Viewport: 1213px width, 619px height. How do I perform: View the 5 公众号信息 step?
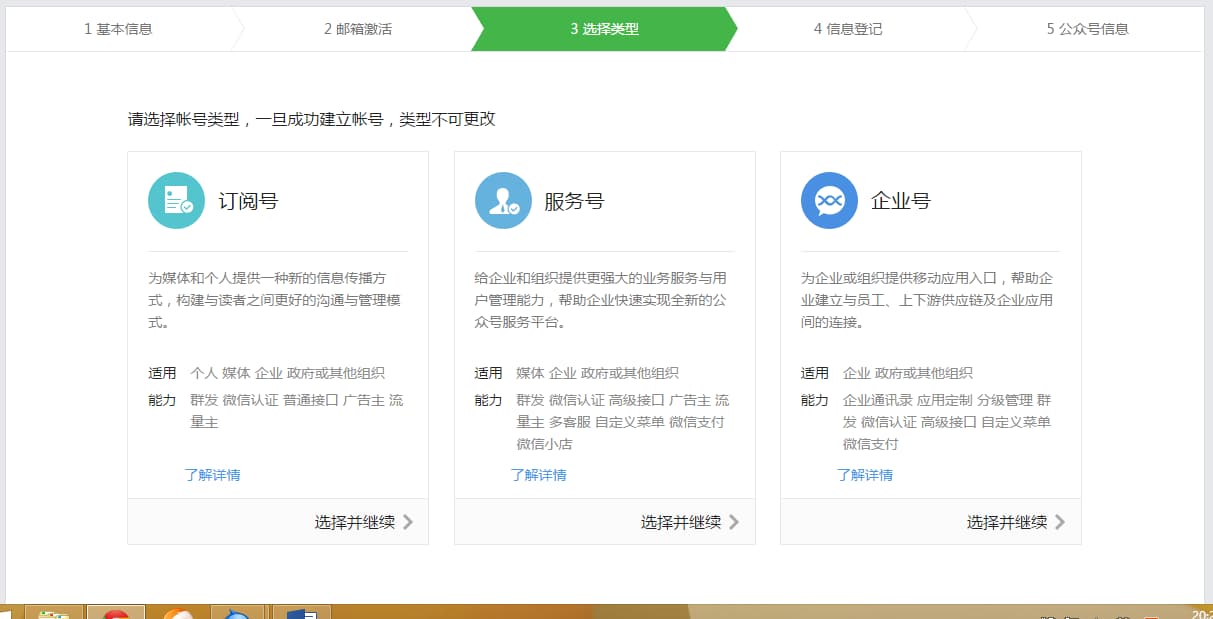click(x=1087, y=29)
